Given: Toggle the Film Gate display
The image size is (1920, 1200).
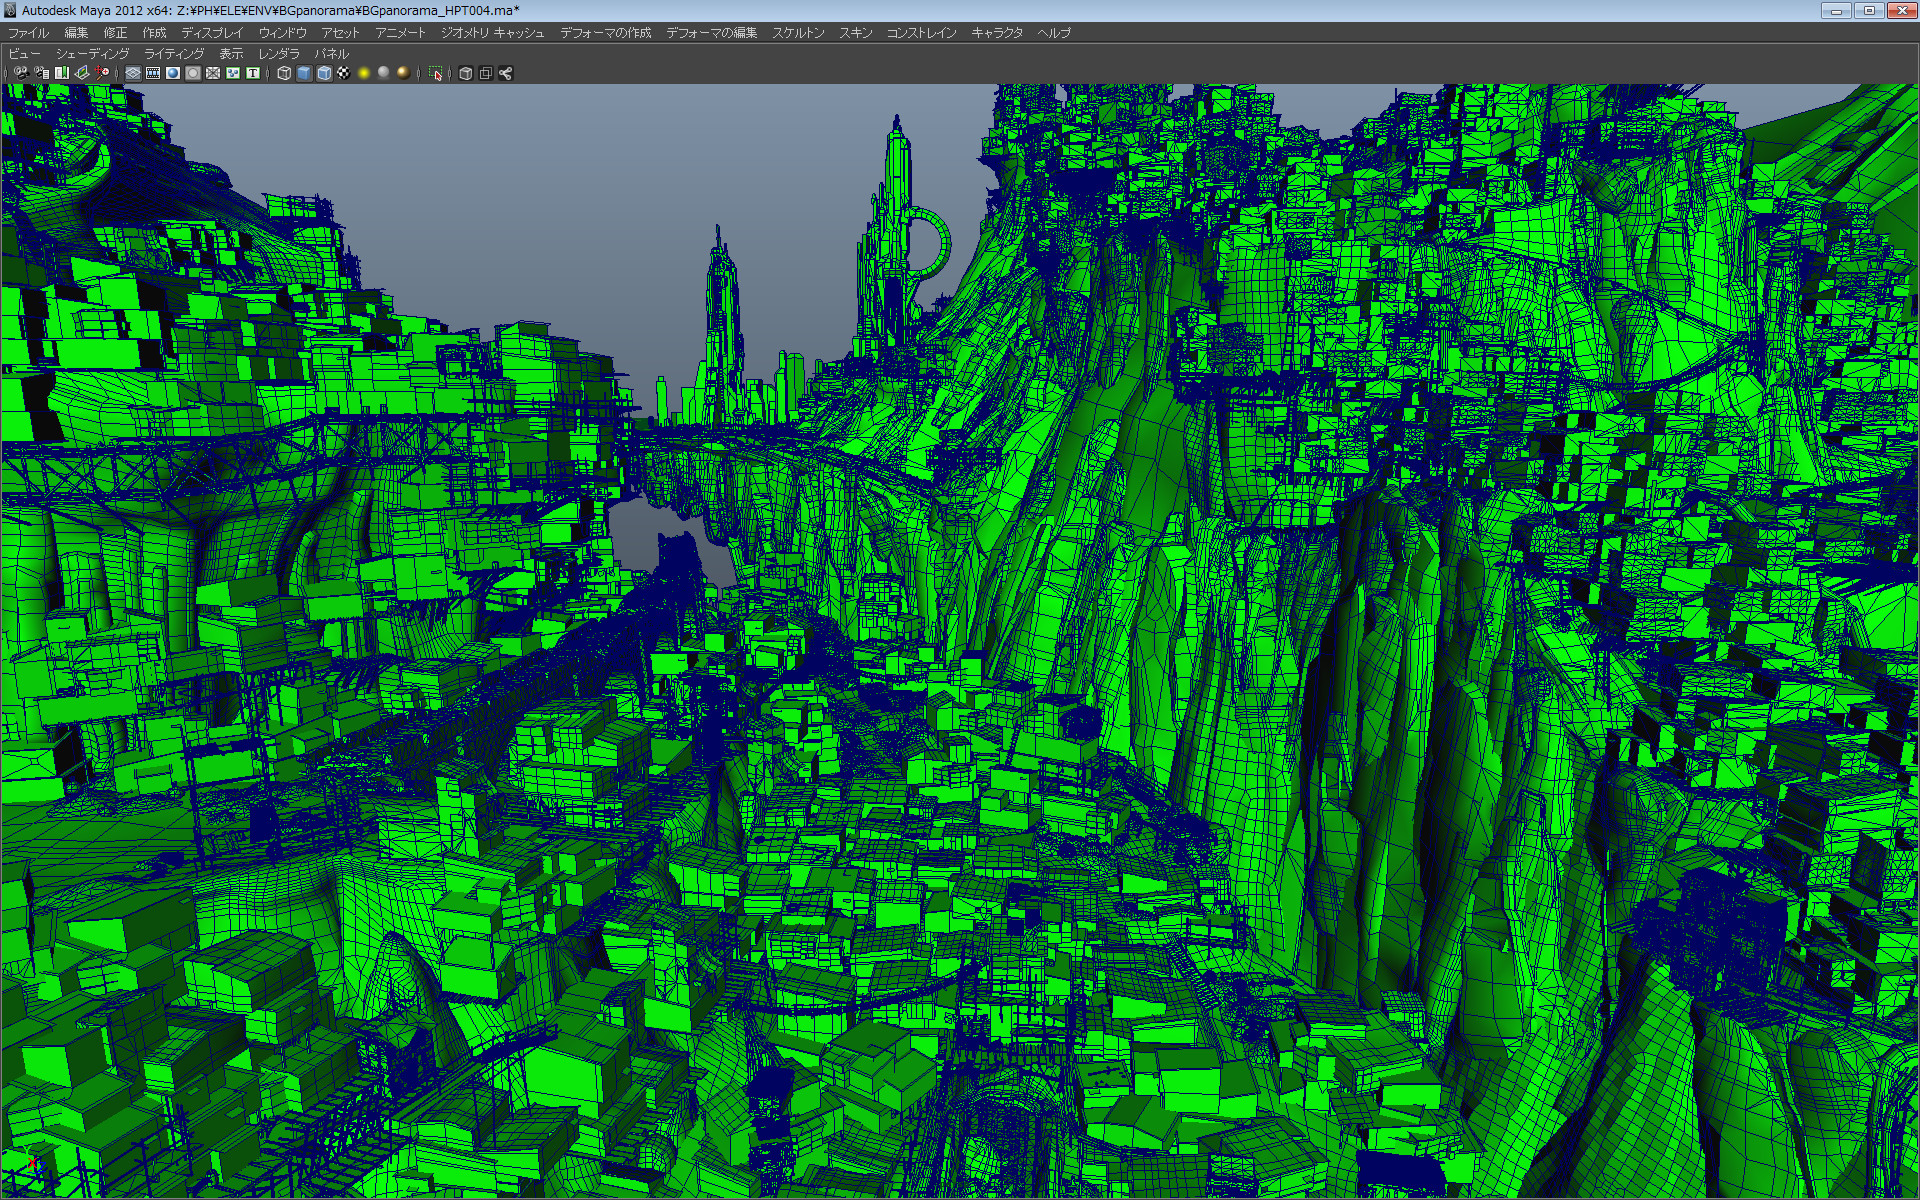Looking at the screenshot, I should click(x=153, y=73).
